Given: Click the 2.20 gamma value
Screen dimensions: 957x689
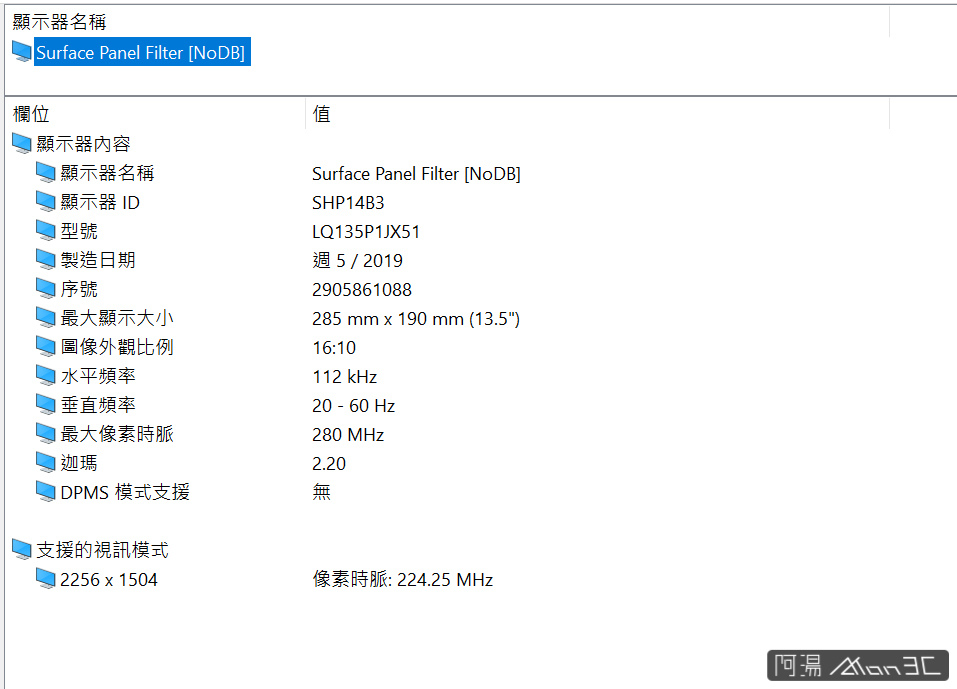Looking at the screenshot, I should [x=329, y=463].
